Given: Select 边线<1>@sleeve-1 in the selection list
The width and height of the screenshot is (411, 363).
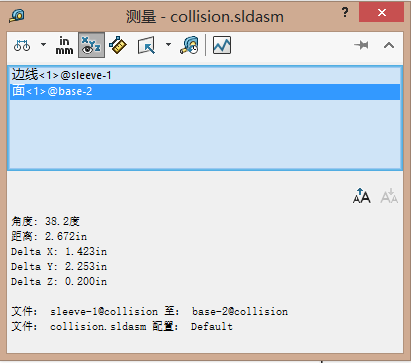Looking at the screenshot, I should 205,75.
